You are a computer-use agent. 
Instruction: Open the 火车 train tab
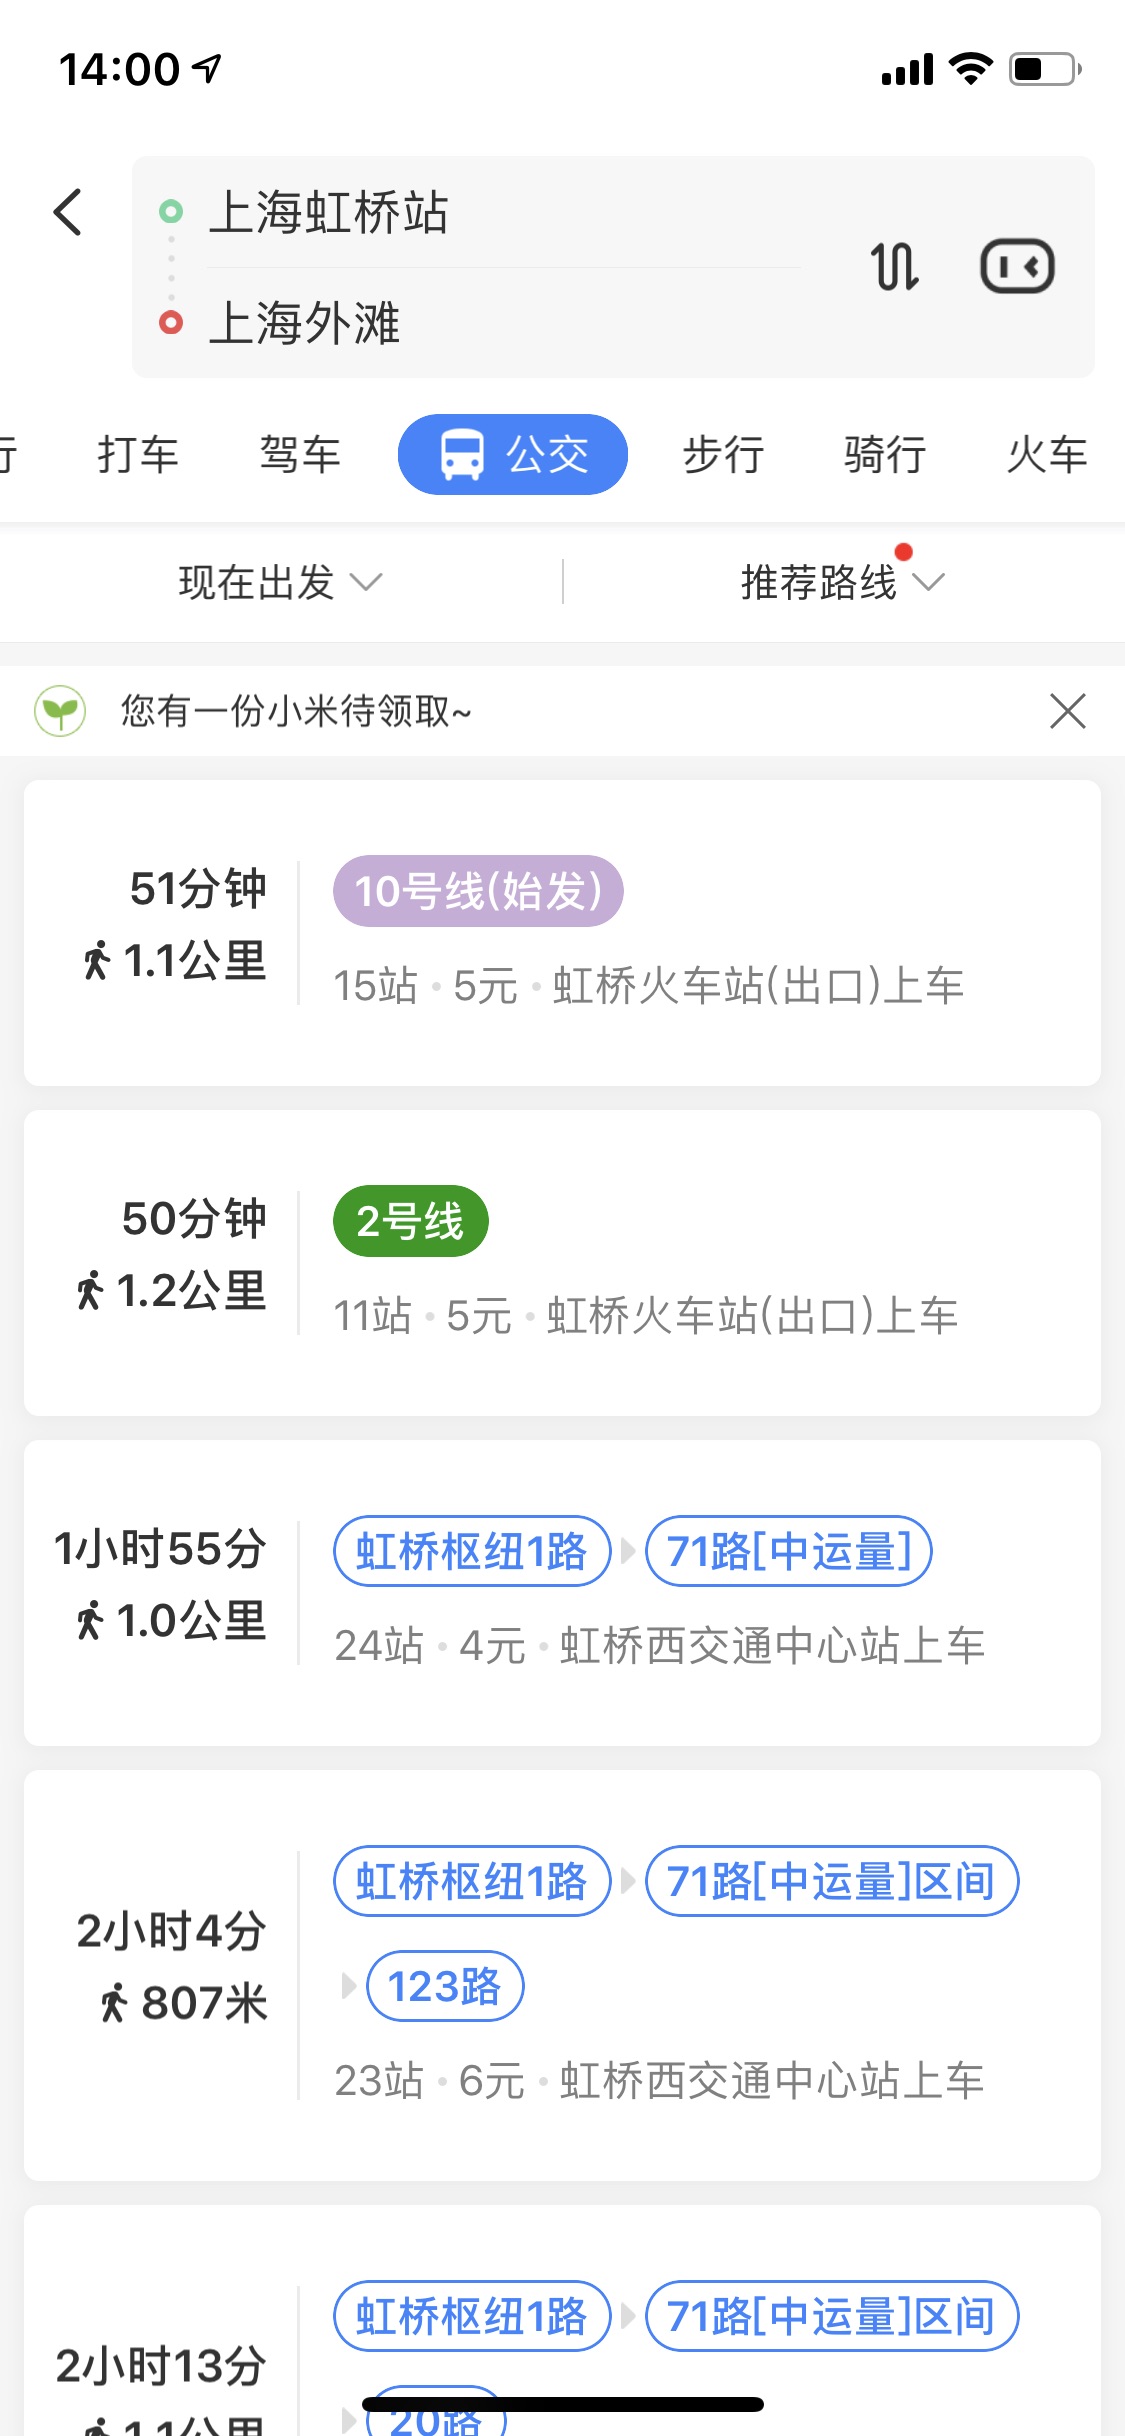(1046, 455)
